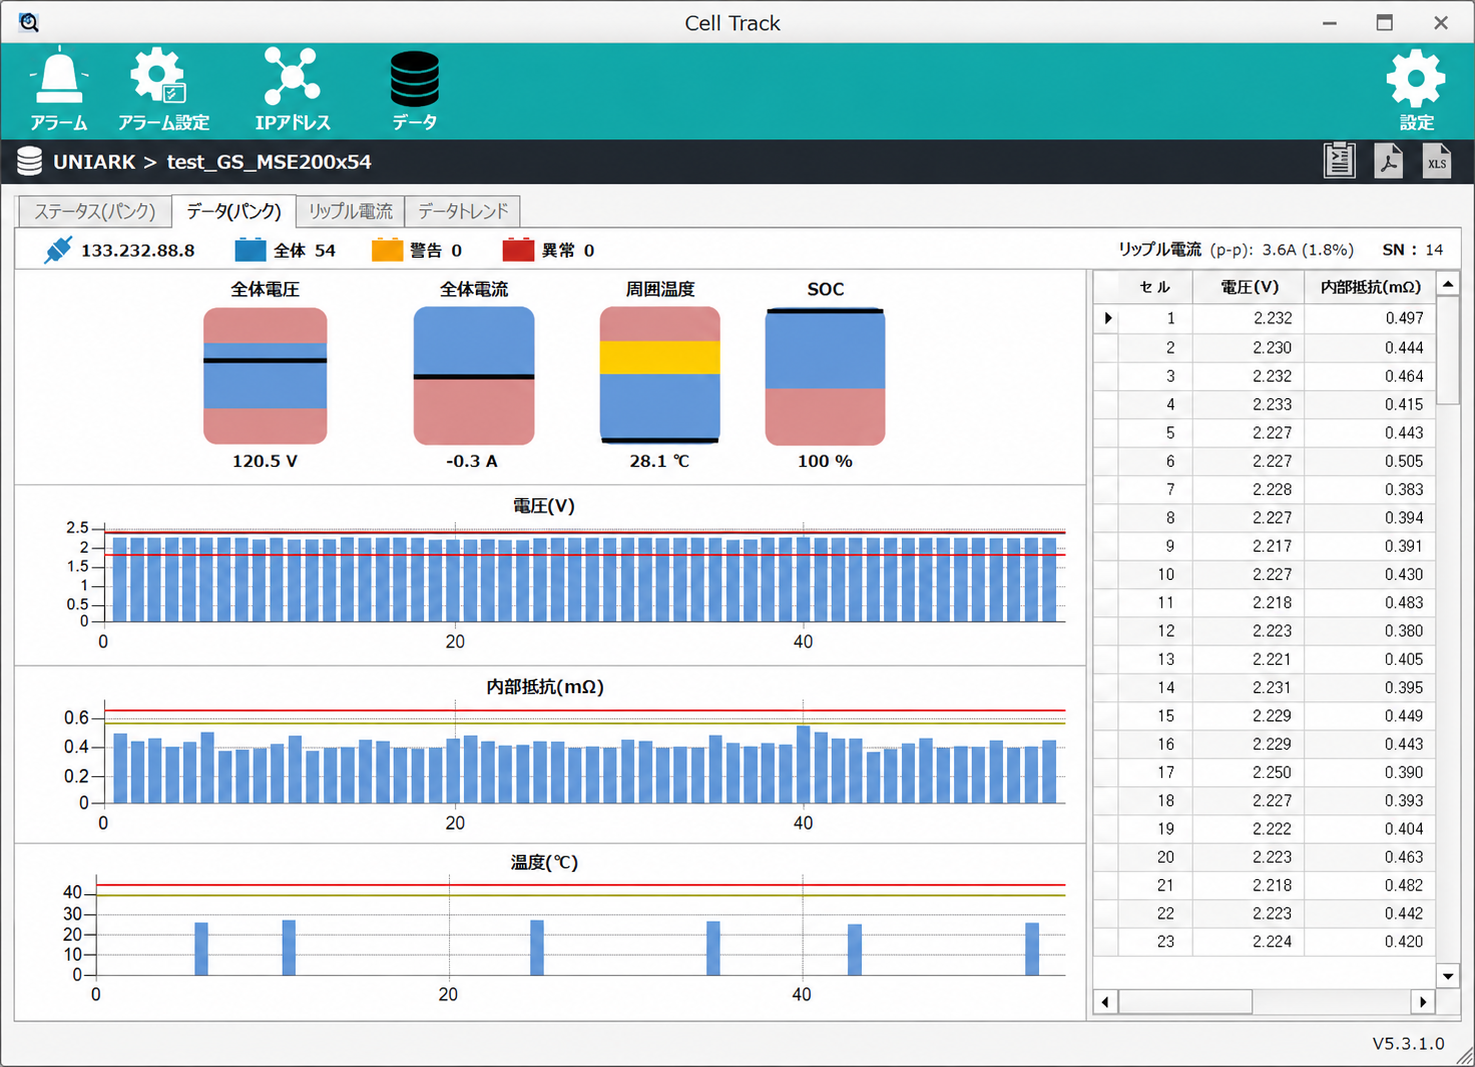Image resolution: width=1475 pixels, height=1067 pixels.
Task: Click the report clipboard icon
Action: [1339, 161]
